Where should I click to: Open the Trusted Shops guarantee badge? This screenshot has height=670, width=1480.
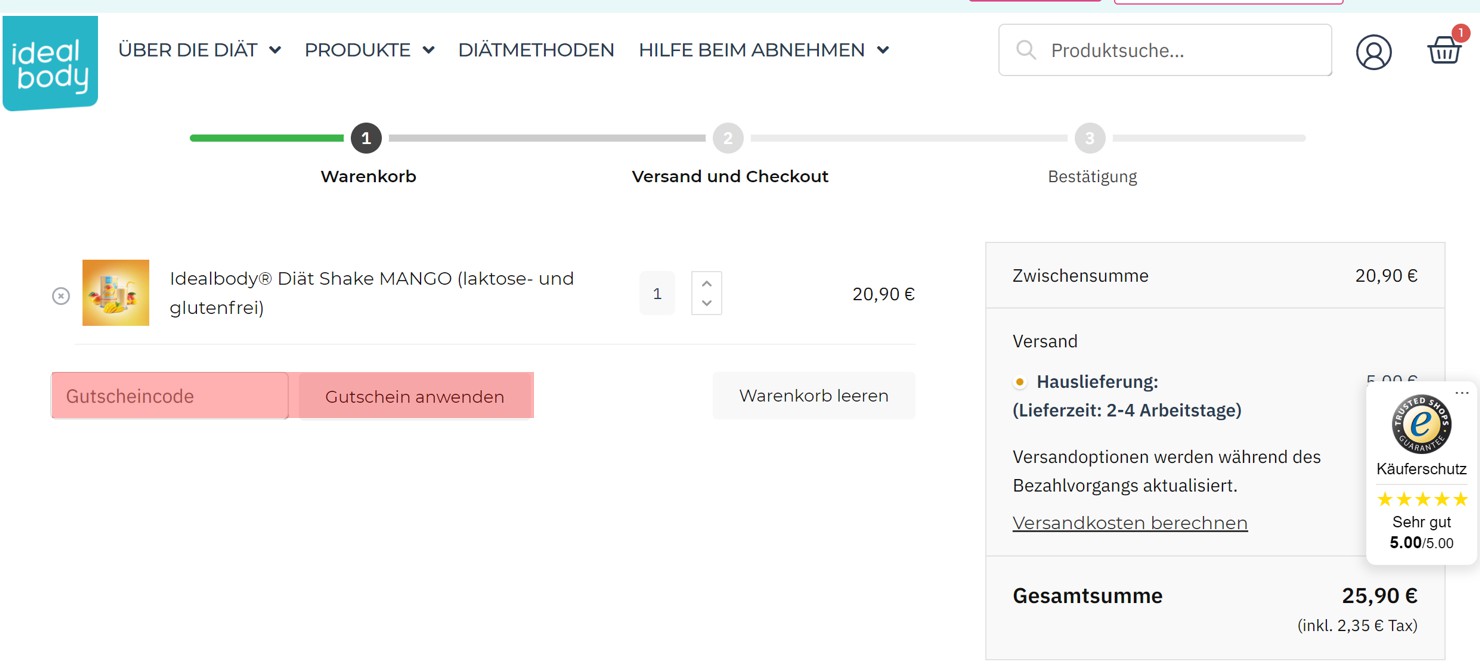click(1421, 424)
